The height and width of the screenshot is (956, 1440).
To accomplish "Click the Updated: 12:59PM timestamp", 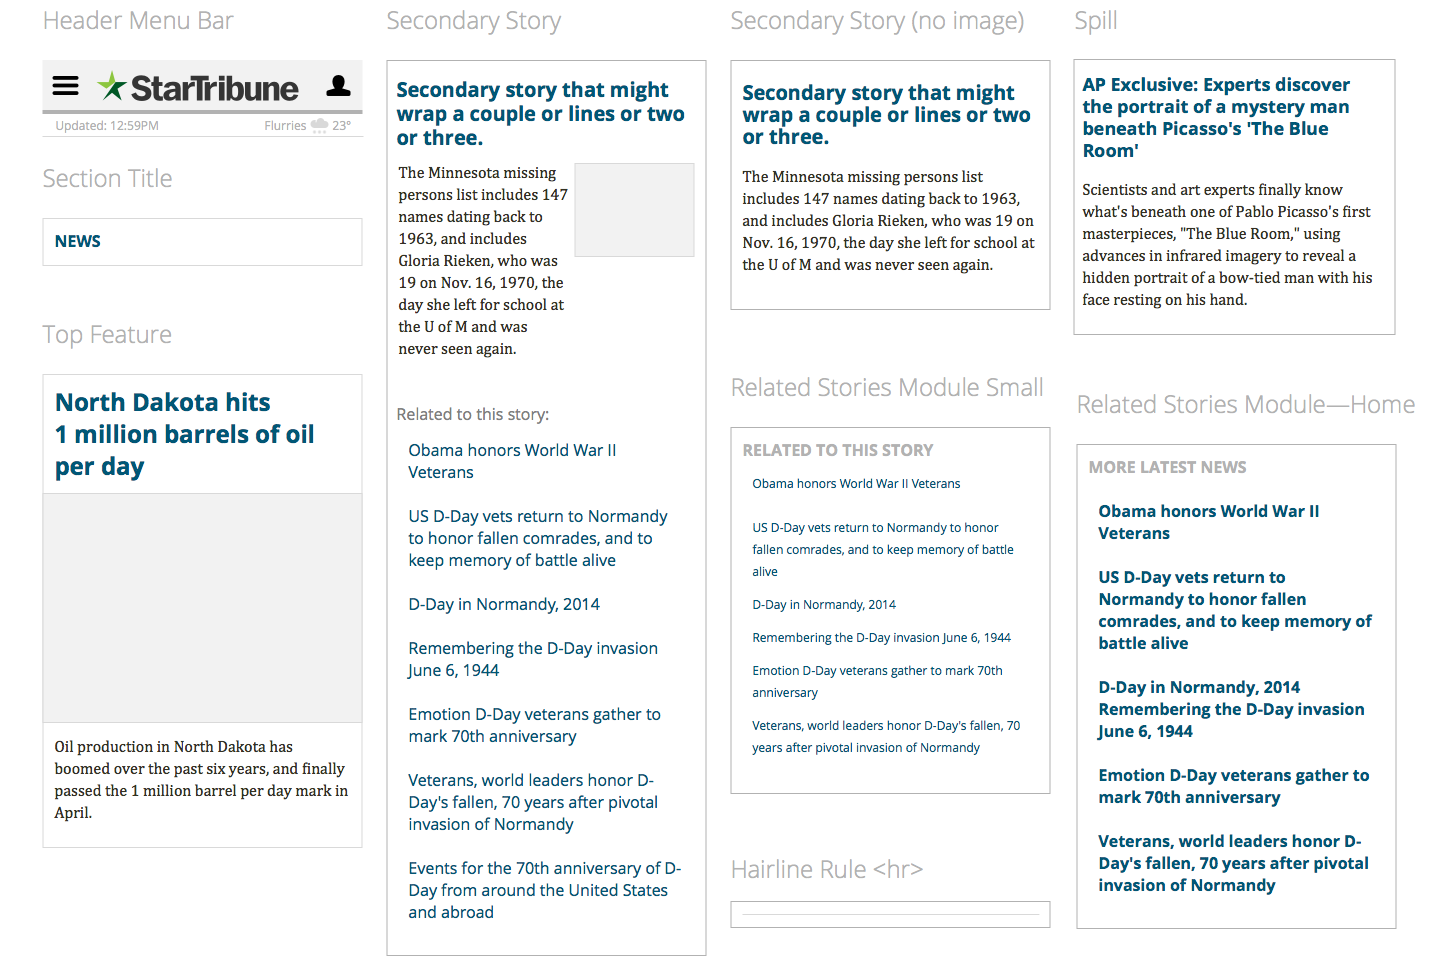I will [107, 126].
